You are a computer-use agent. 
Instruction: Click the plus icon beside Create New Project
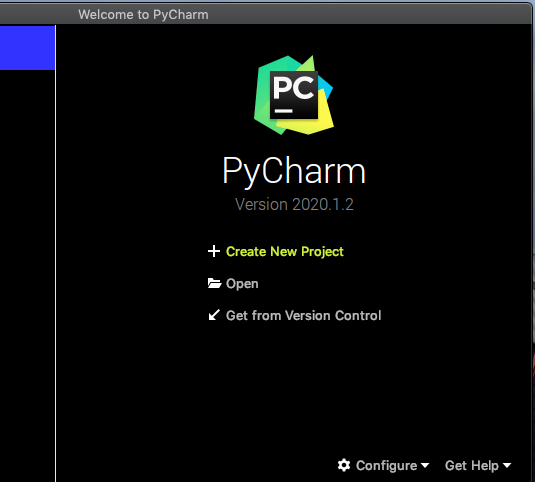(214, 251)
